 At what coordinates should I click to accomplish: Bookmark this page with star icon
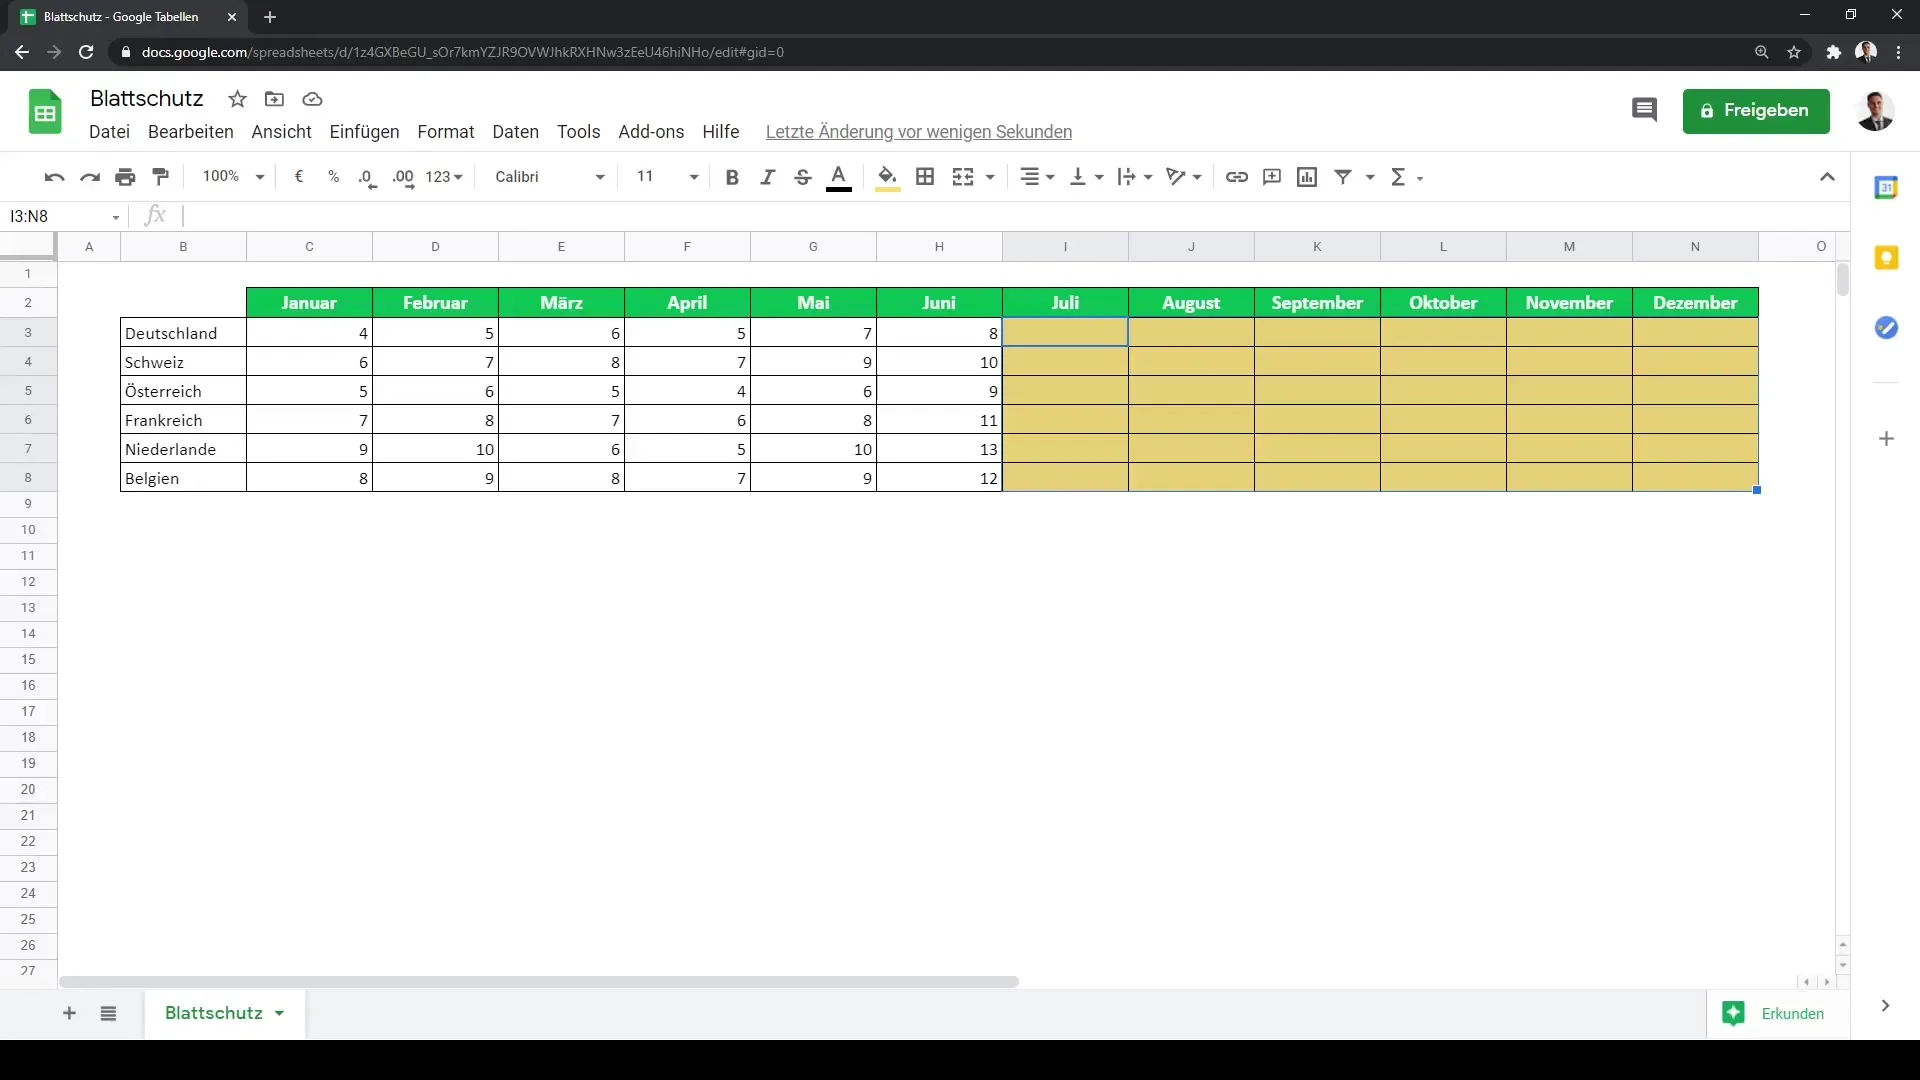1794,52
